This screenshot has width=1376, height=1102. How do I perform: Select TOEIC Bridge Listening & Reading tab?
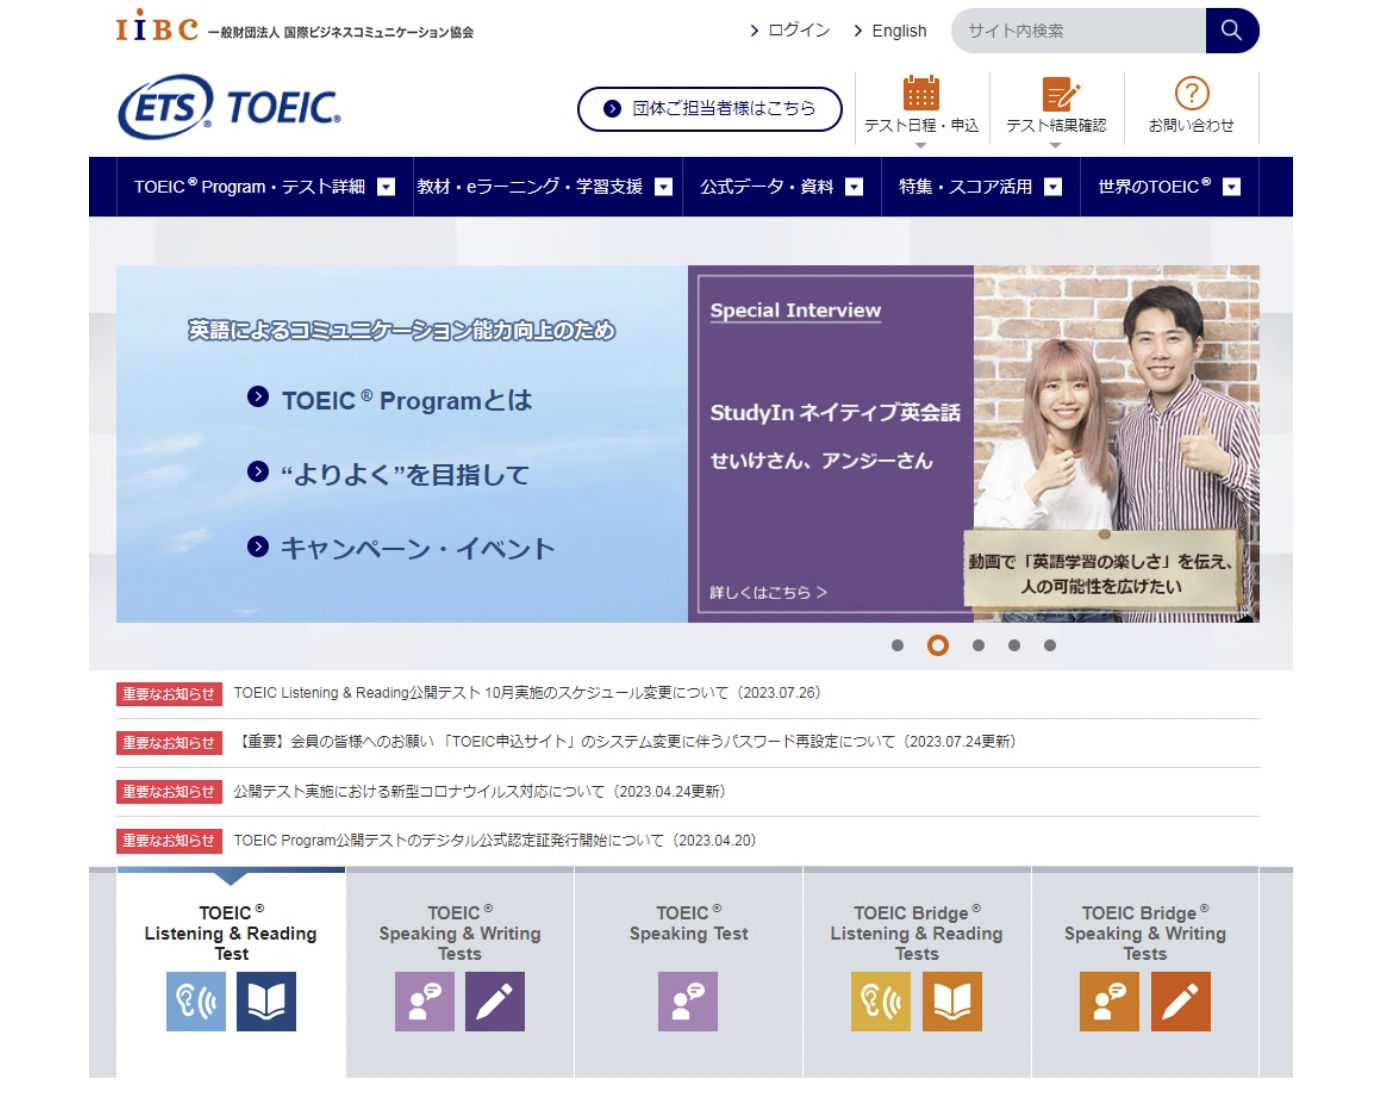(916, 933)
